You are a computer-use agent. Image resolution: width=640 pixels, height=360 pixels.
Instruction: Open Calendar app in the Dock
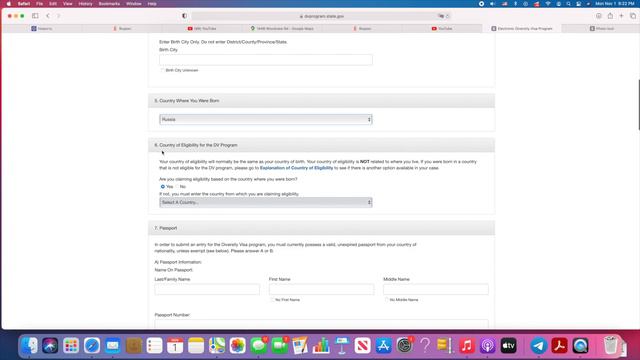coord(175,346)
